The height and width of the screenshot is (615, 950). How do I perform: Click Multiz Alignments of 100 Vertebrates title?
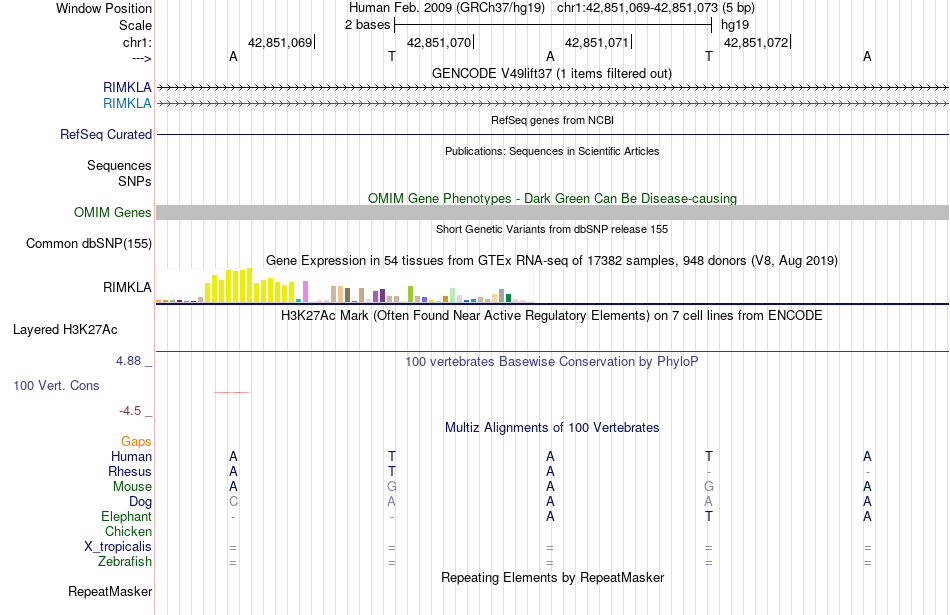[x=552, y=428]
